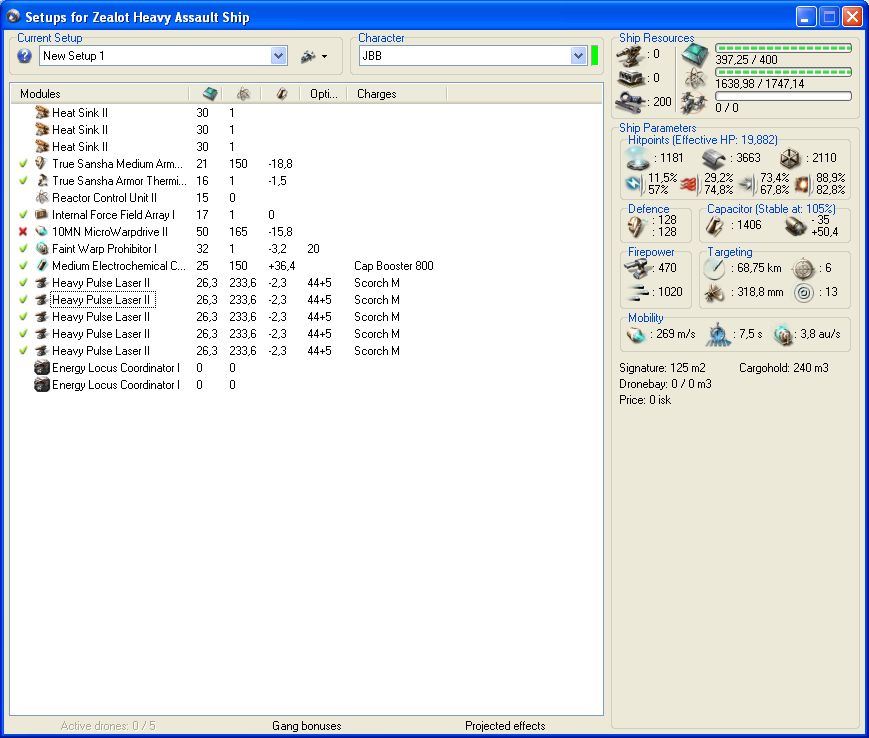Toggle Medium Electrochemical Capacitor booster state
Viewport: 869px width, 738px height.
click(23, 266)
